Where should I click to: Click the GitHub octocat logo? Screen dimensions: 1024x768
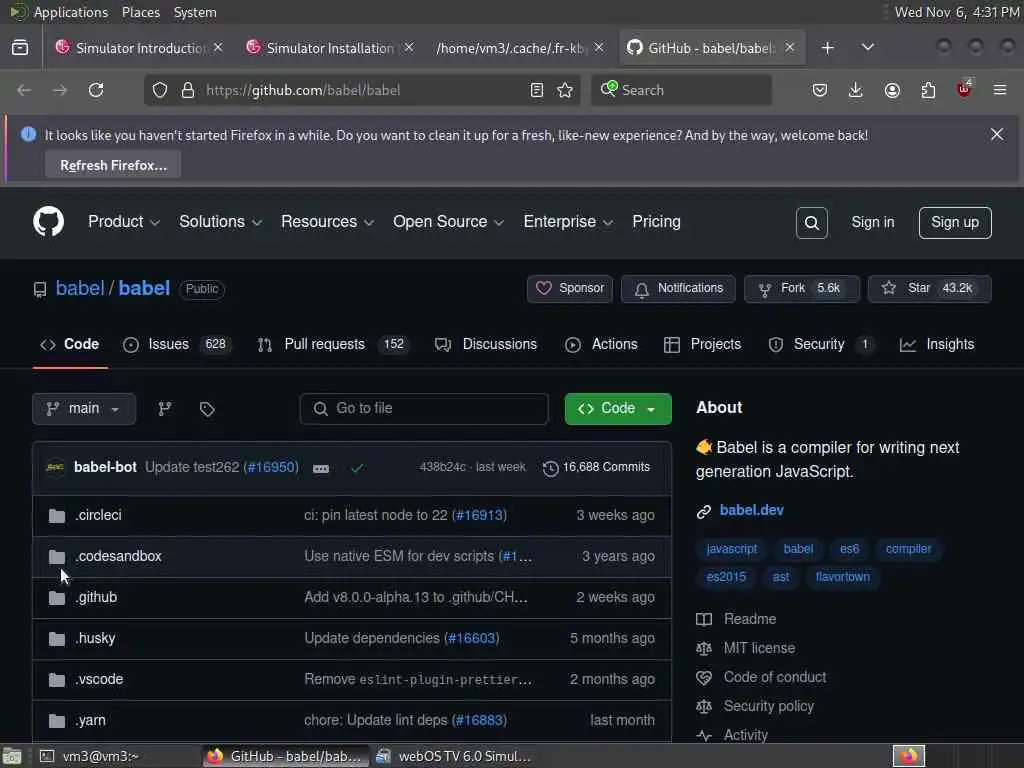[48, 222]
